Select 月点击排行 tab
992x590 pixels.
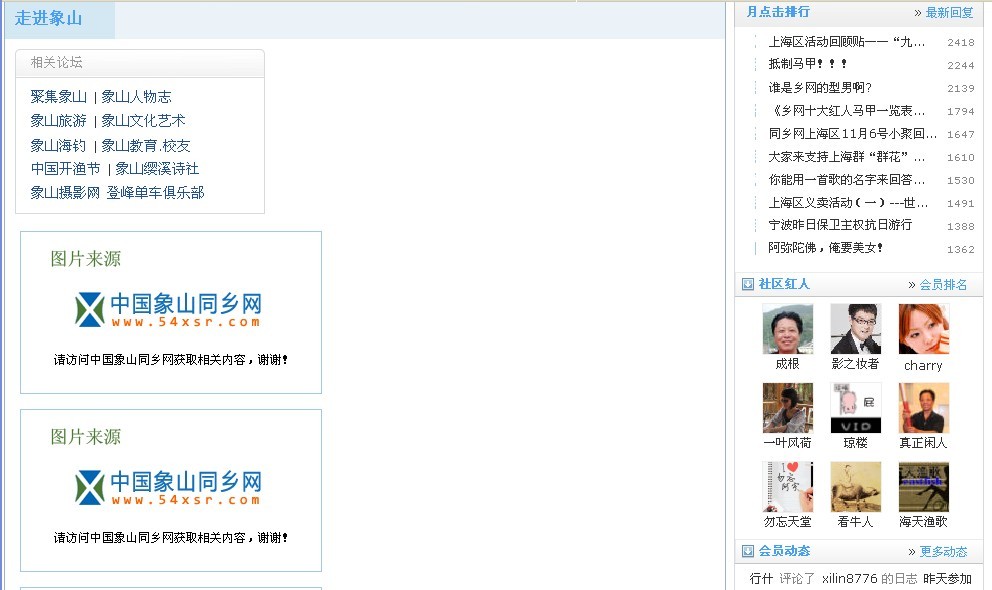(778, 12)
